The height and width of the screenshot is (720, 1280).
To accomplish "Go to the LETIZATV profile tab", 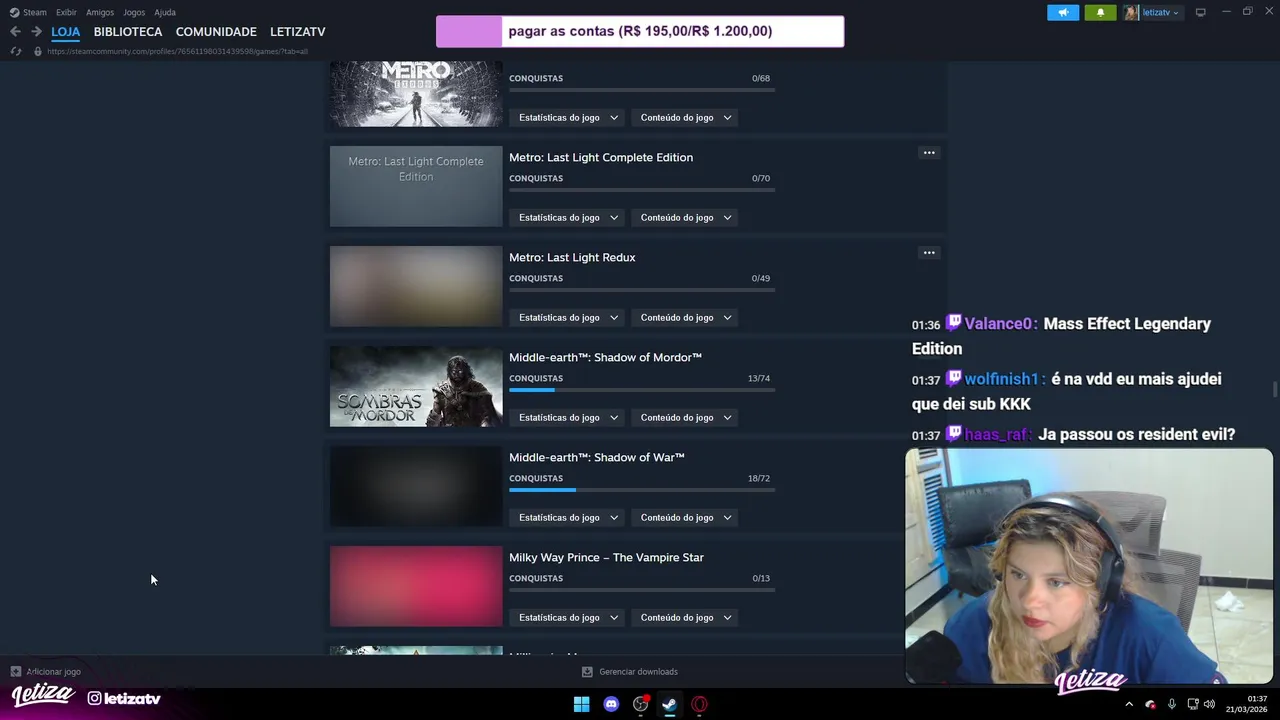I will coord(298,32).
